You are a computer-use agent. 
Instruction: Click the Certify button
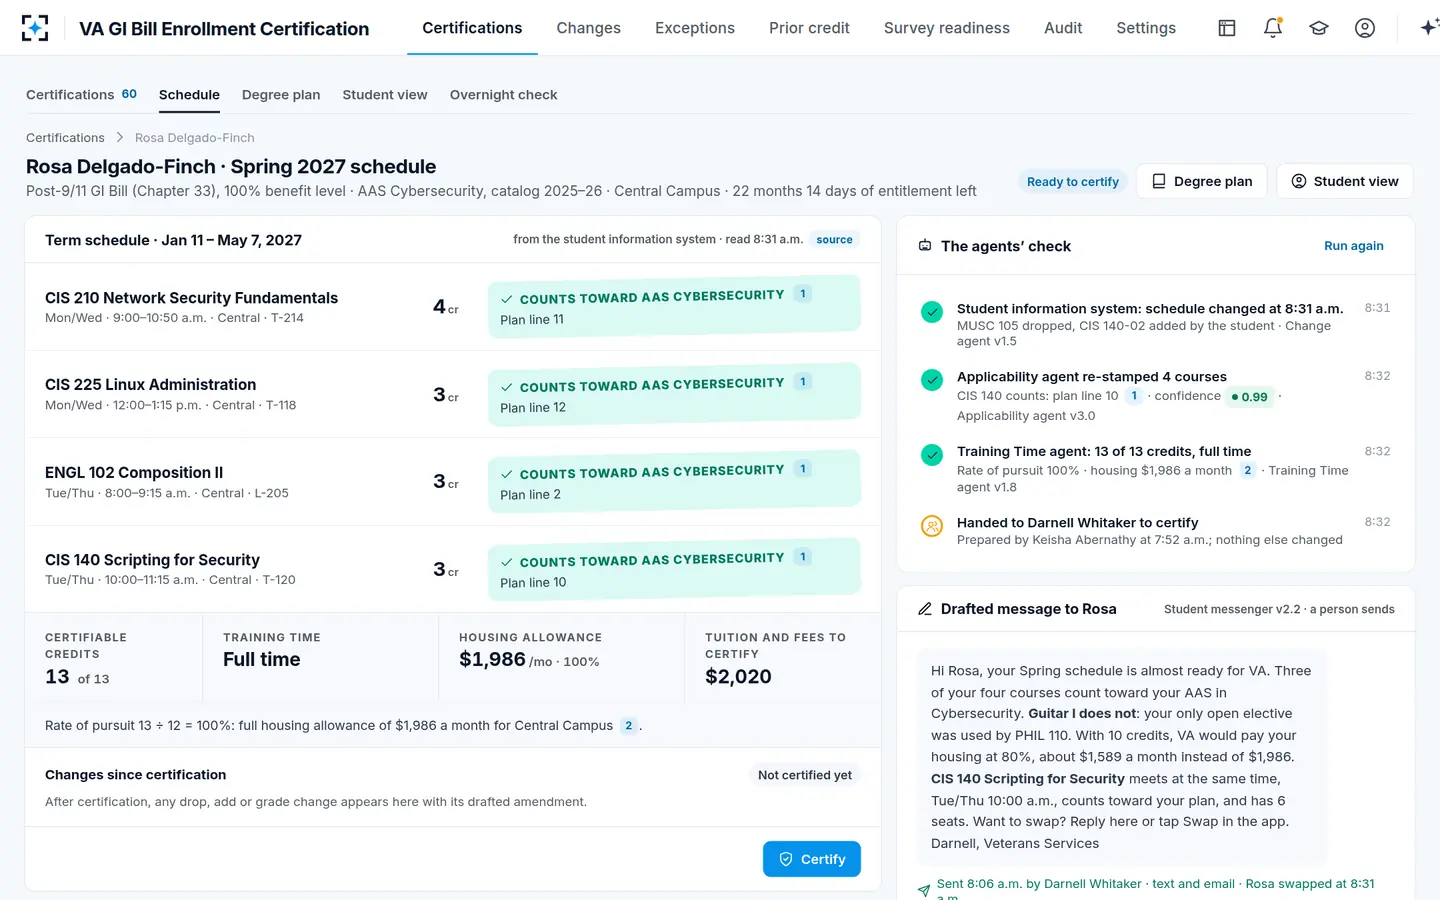[x=812, y=859]
